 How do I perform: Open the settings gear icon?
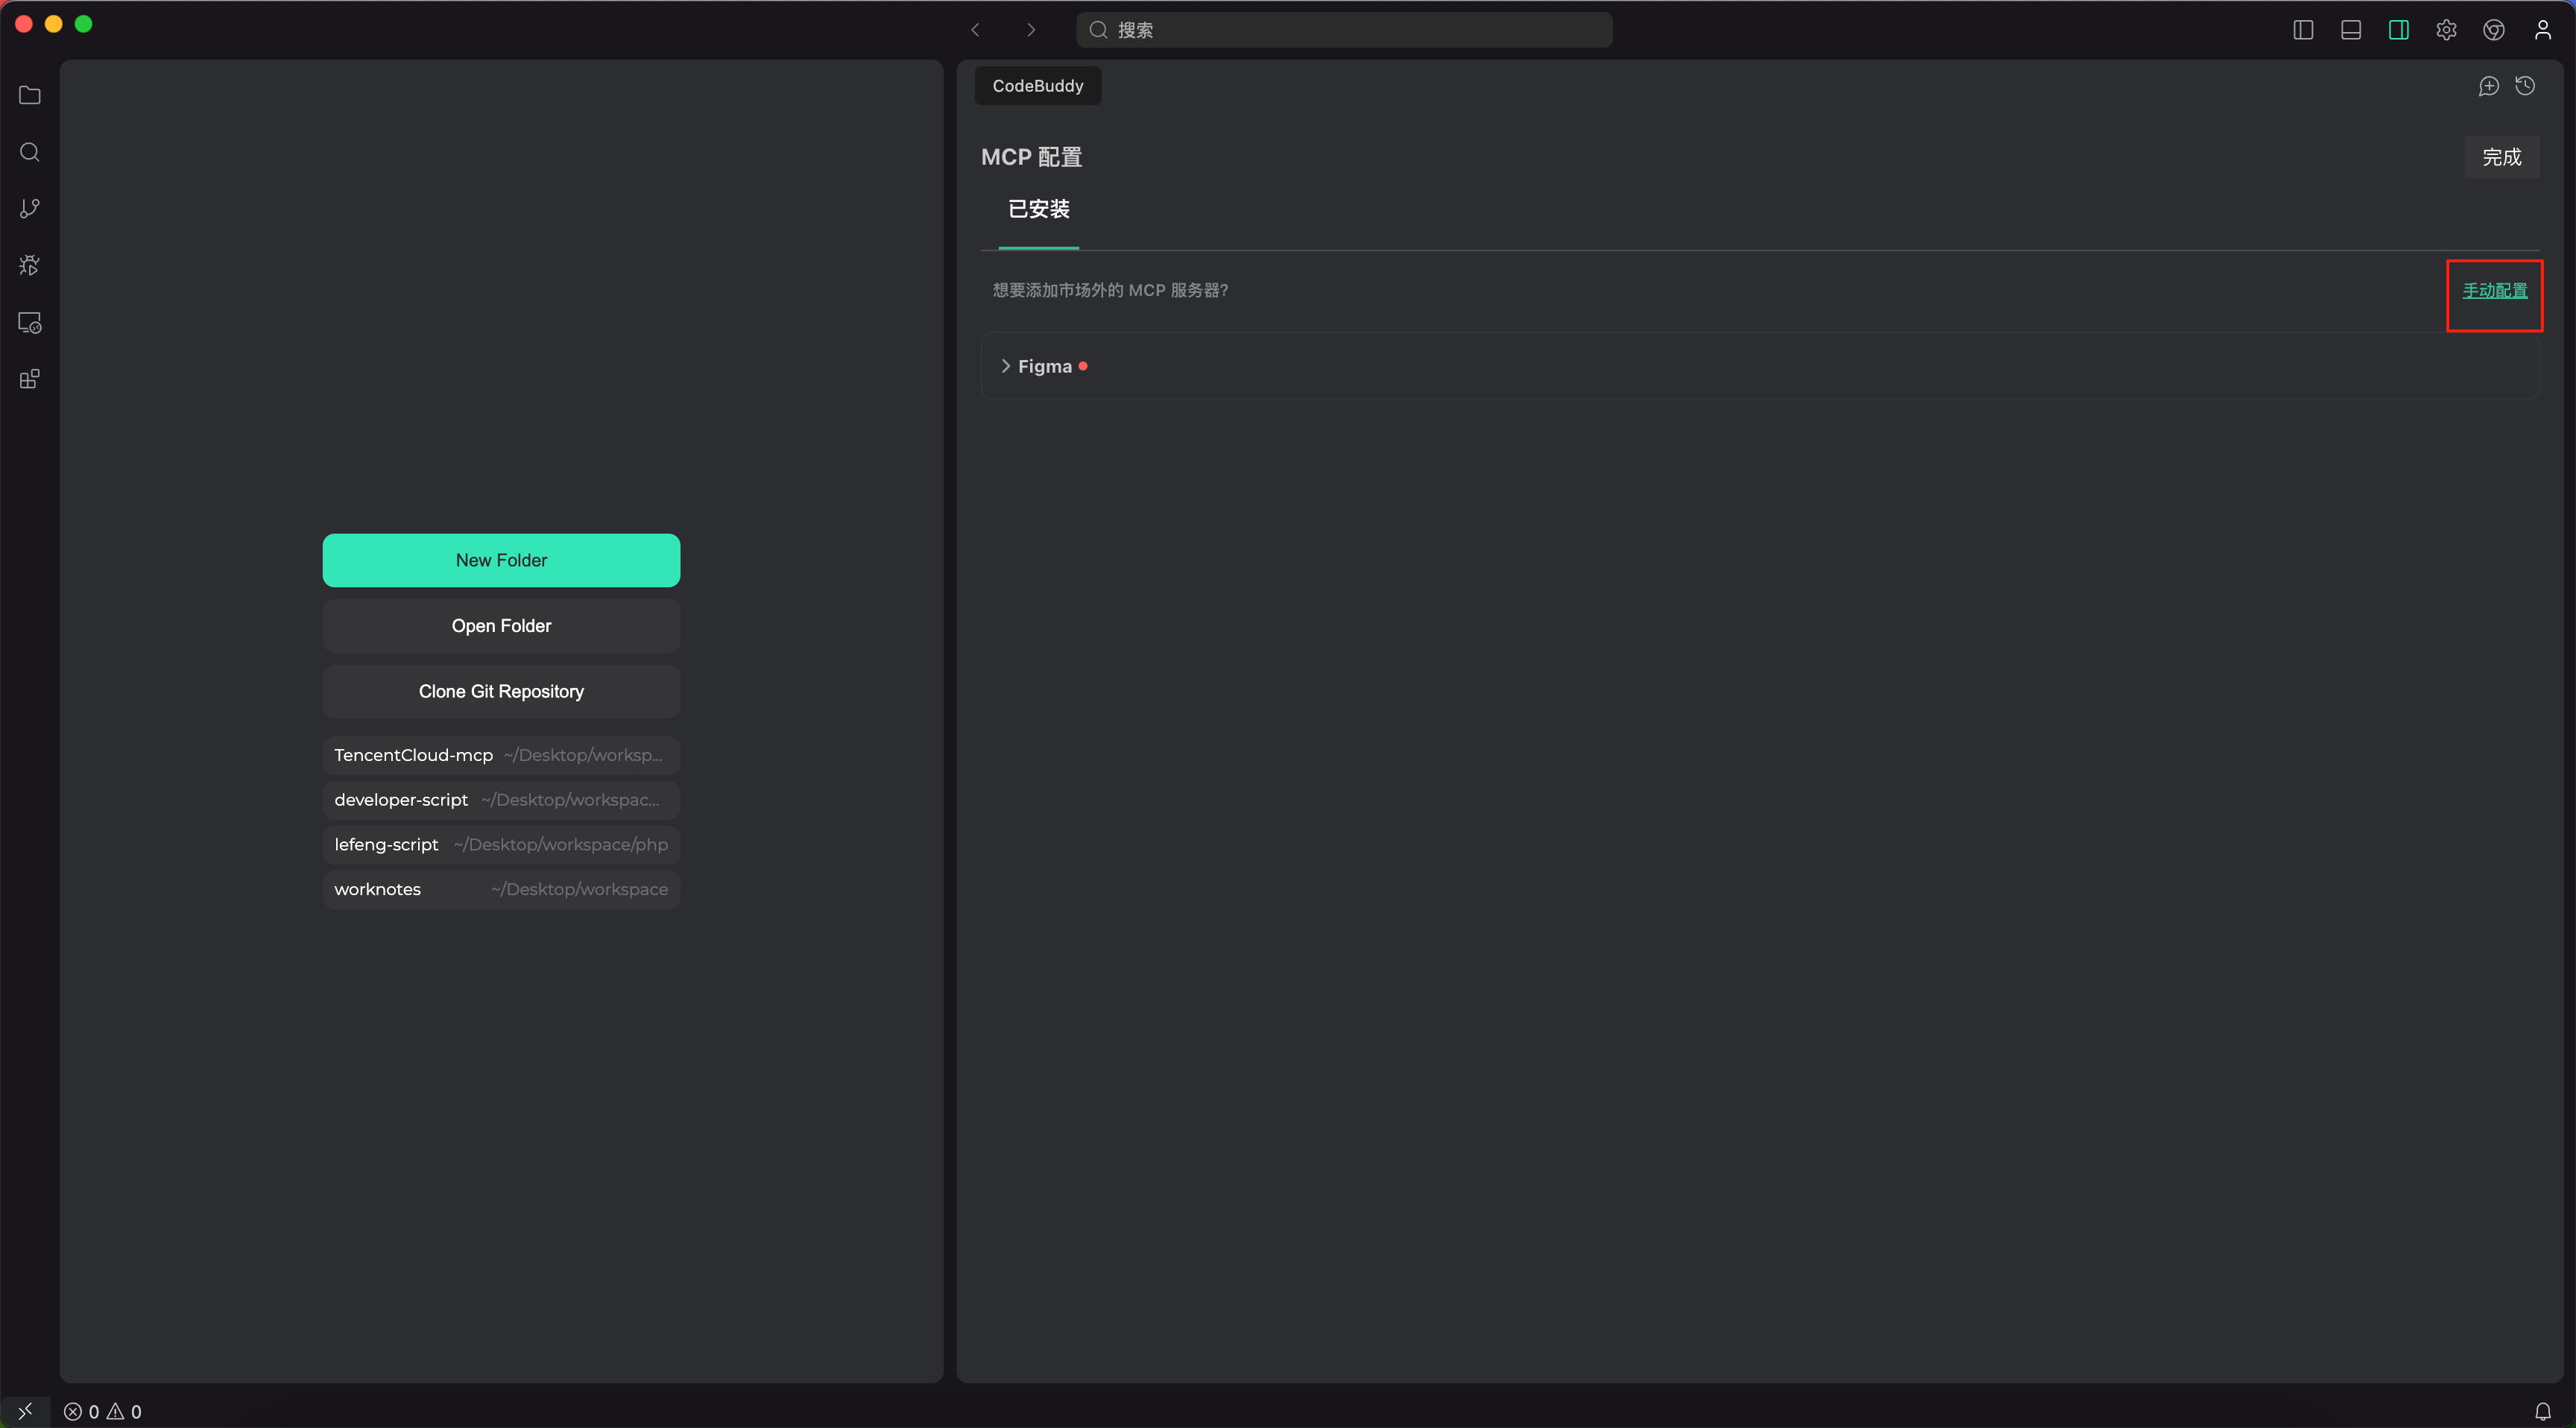pyautogui.click(x=2446, y=30)
